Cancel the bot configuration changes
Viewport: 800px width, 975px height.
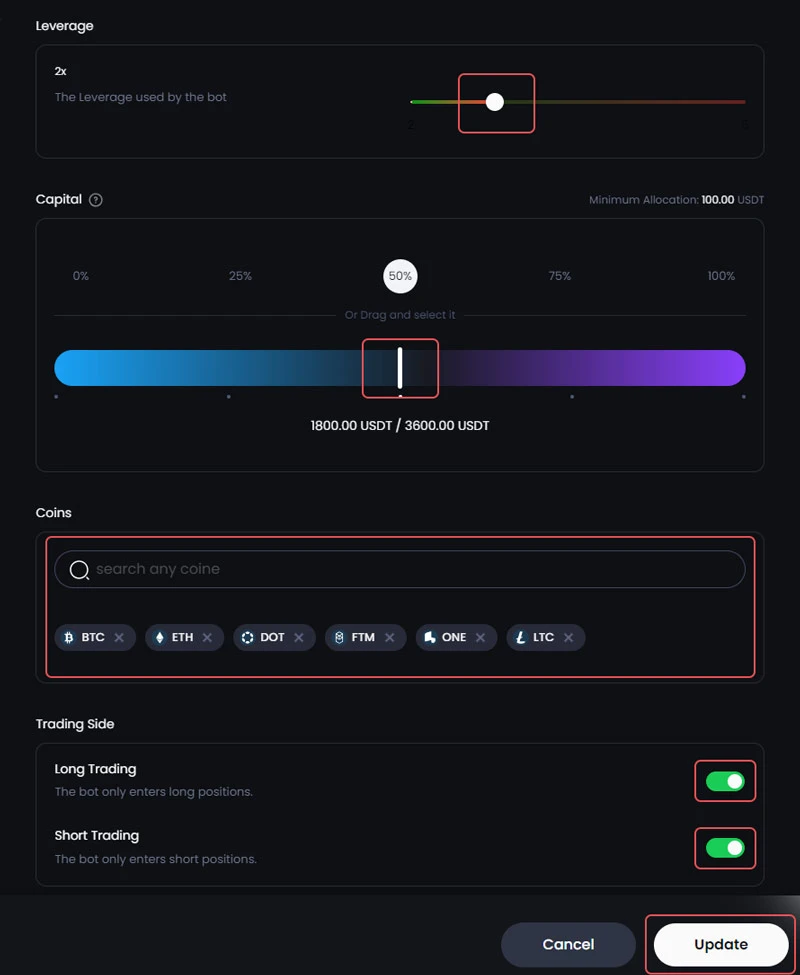(568, 944)
